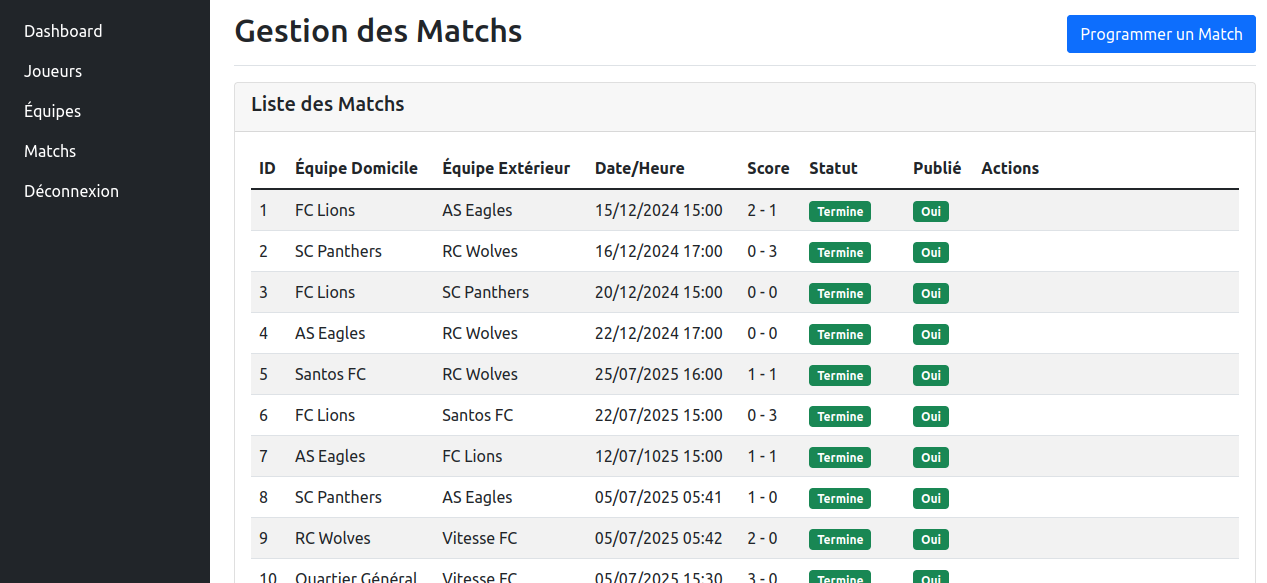Click the Termine status of match 5
The image size is (1267, 583).
tap(839, 376)
